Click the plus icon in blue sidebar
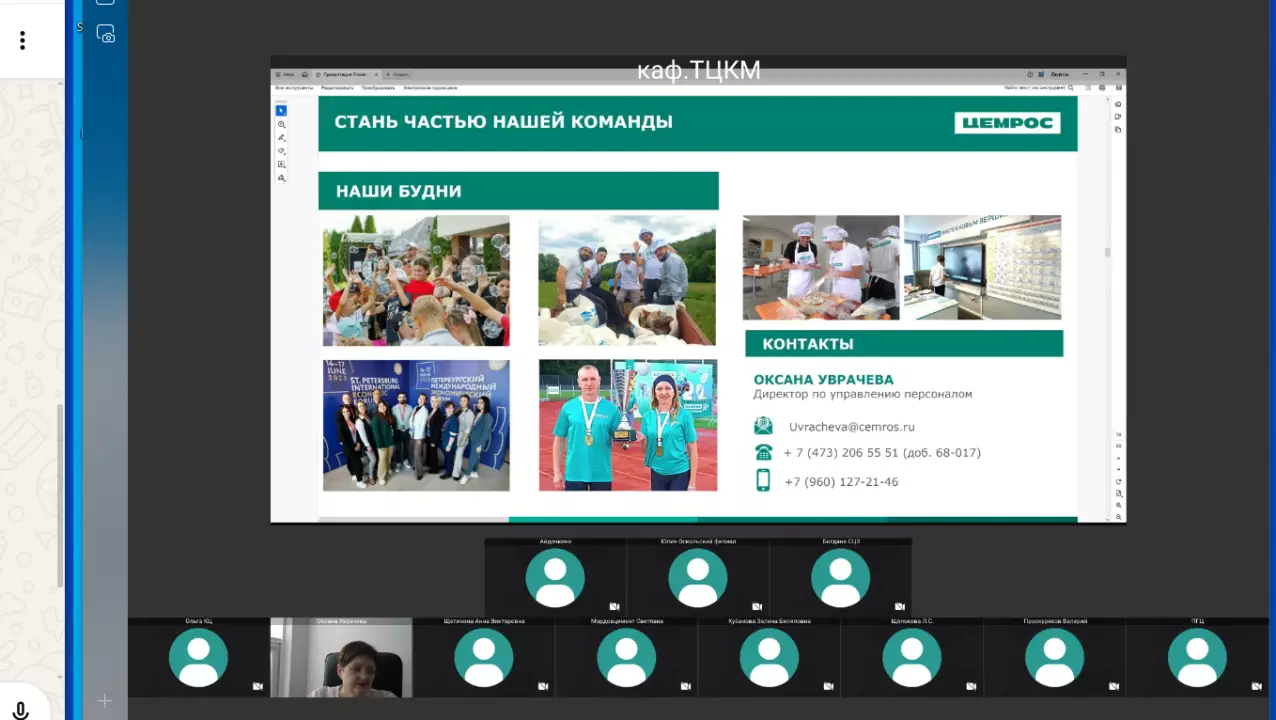This screenshot has width=1276, height=720. pos(105,701)
